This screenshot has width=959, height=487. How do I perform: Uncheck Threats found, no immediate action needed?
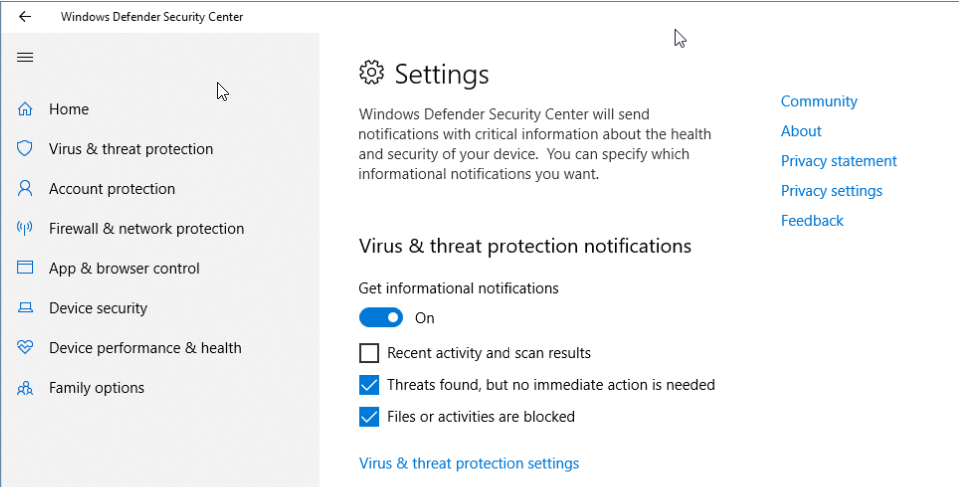click(369, 385)
